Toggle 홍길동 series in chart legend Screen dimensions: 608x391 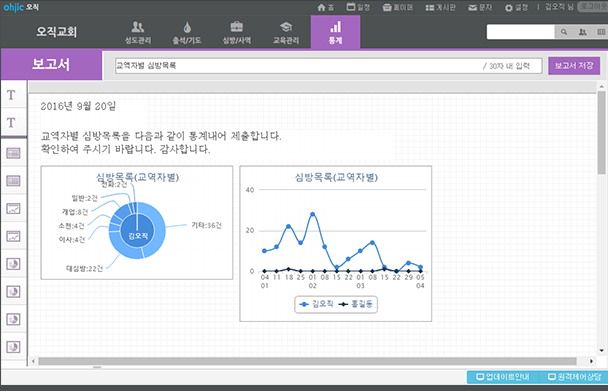[x=356, y=304]
